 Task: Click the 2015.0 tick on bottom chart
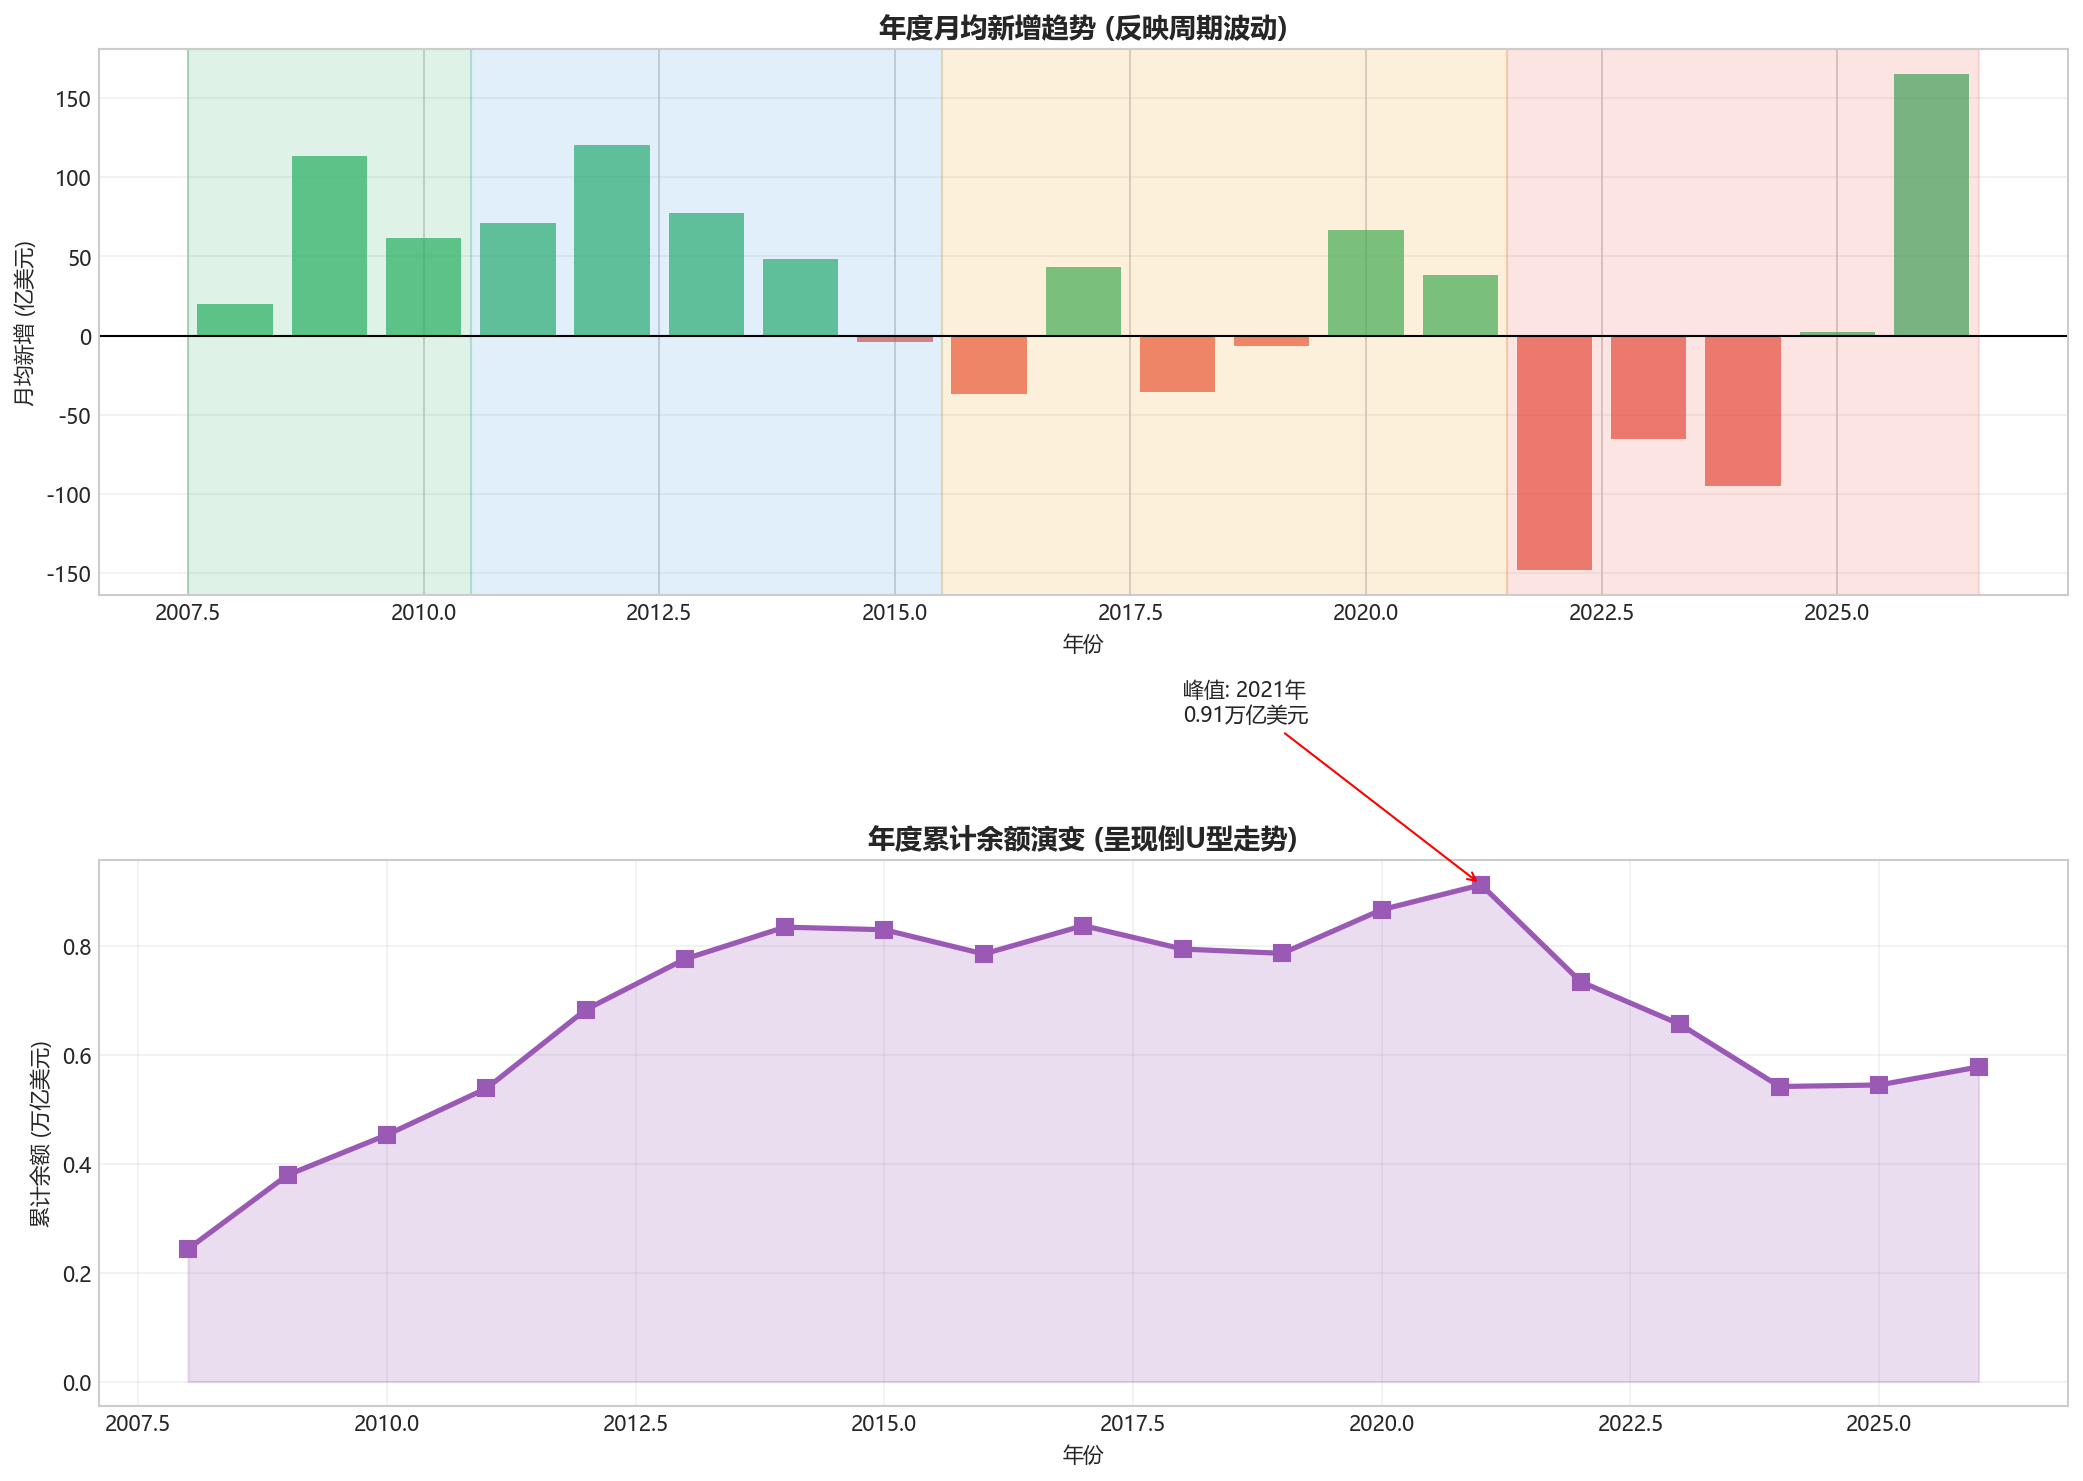coord(883,1423)
